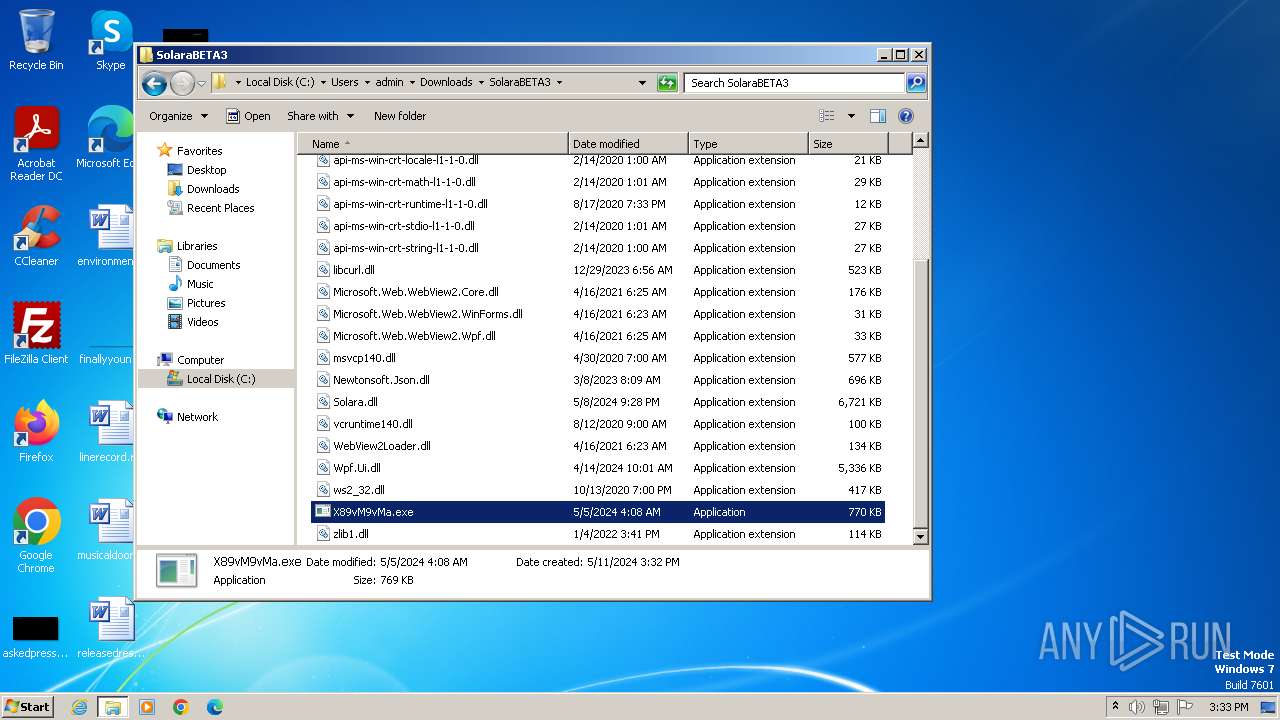Click the X89vM9vMa.exe details pane thumbnail
Screen dimensions: 1280x720
pos(177,571)
